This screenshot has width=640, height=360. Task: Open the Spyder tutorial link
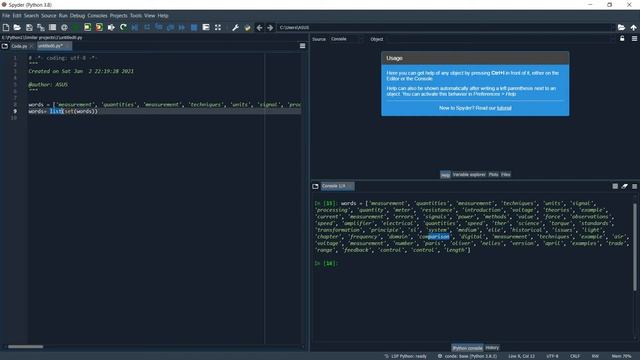tap(504, 108)
